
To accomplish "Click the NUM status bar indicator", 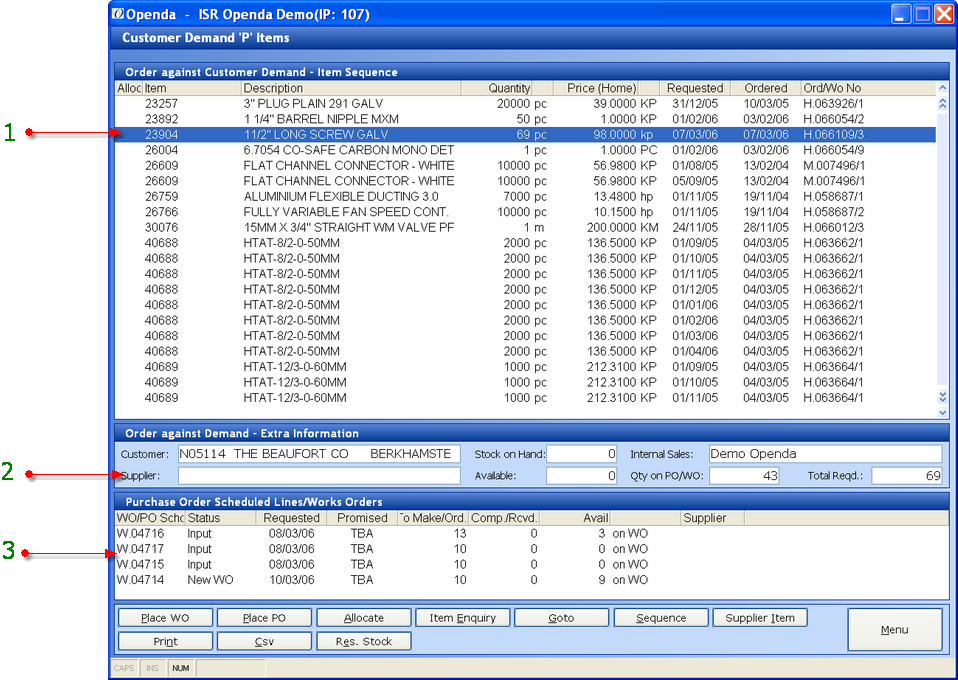I will click(x=181, y=668).
